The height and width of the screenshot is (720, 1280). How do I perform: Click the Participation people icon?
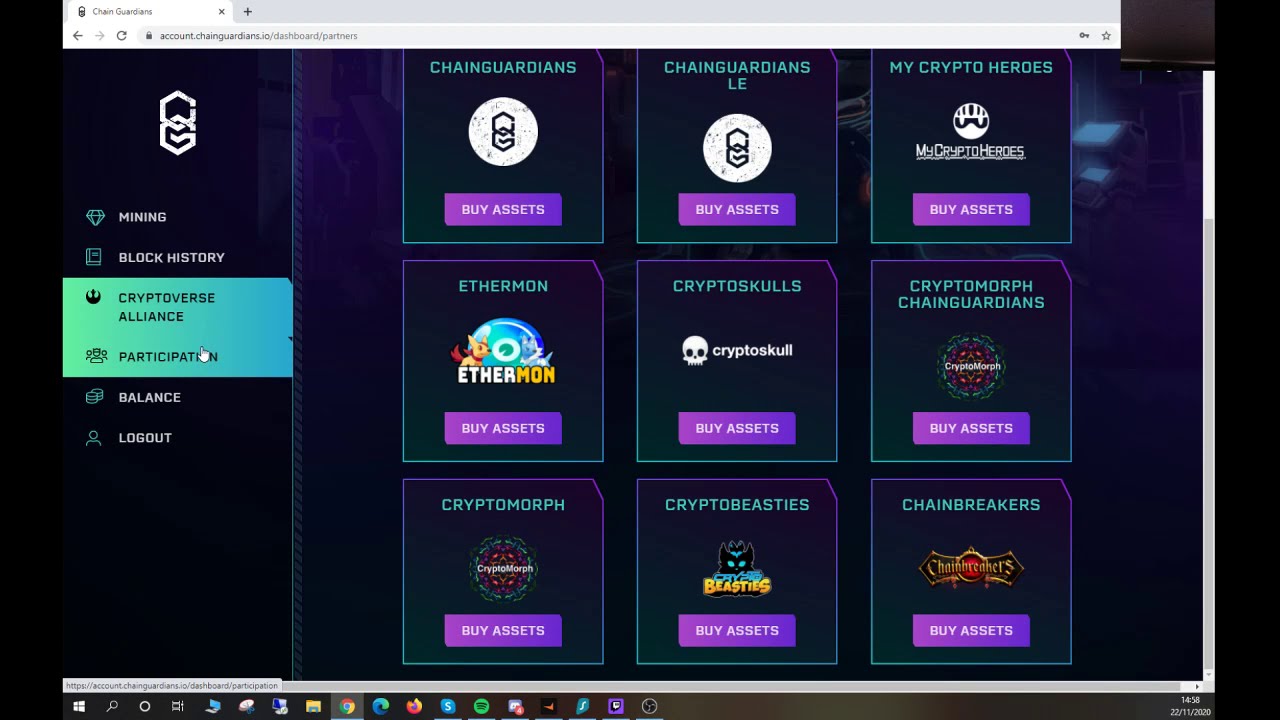[96, 356]
